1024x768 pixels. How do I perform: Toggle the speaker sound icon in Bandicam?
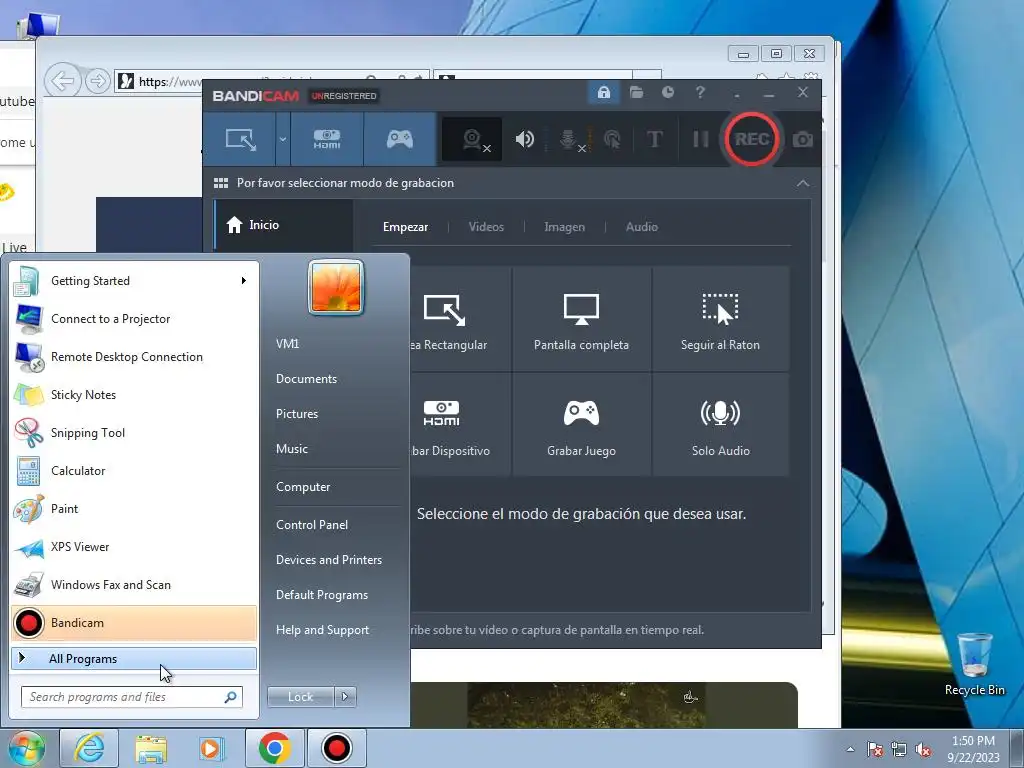pos(524,139)
